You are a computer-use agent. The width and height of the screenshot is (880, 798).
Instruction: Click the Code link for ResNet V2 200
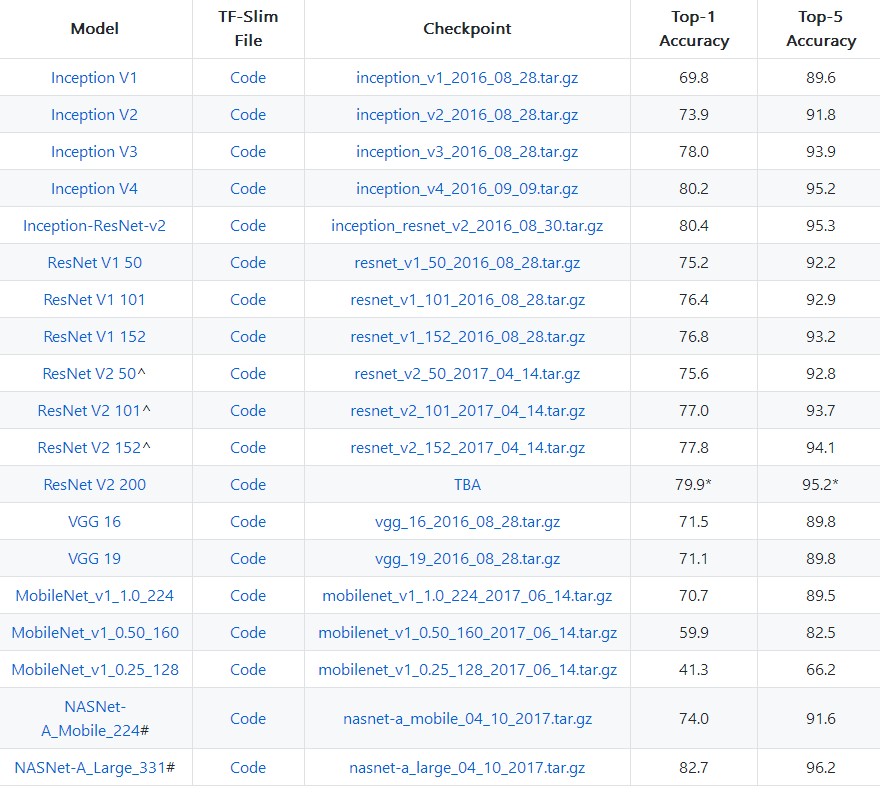coord(248,485)
